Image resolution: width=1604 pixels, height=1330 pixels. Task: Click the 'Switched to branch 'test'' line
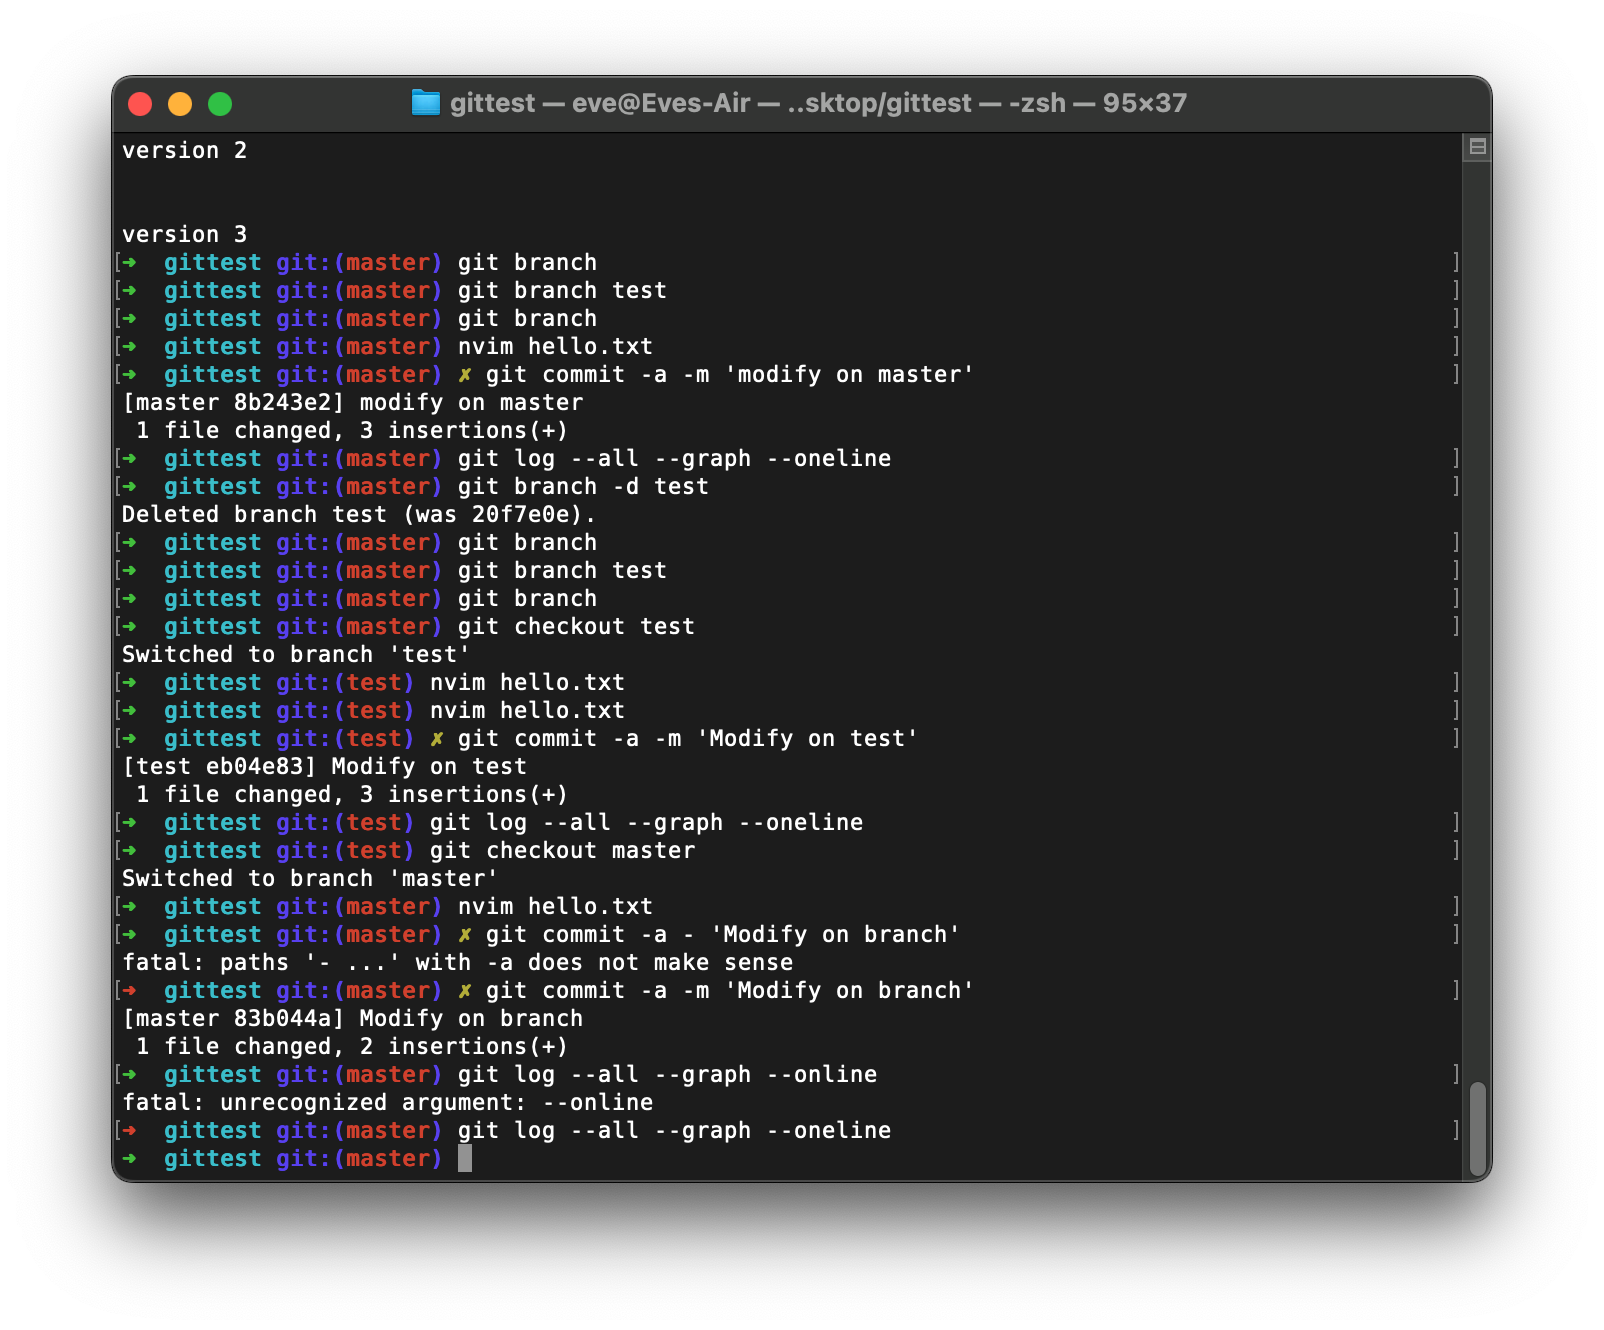pos(295,654)
